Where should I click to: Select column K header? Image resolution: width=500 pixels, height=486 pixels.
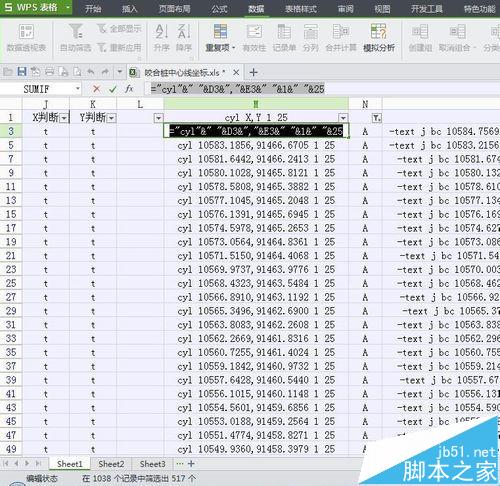93,104
